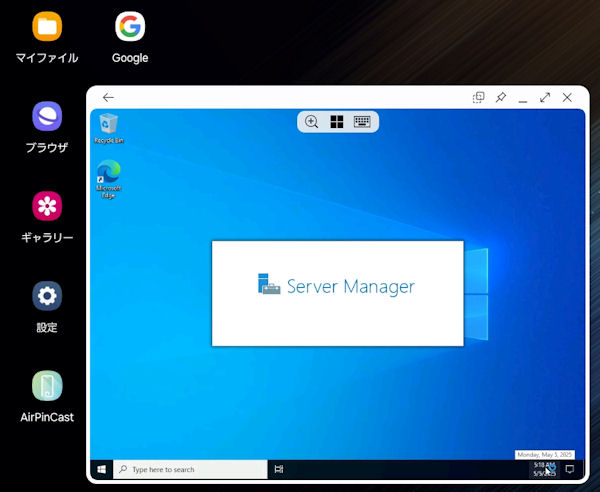This screenshot has height=492, width=600.
Task: Click Task View button on taskbar
Action: pos(279,469)
